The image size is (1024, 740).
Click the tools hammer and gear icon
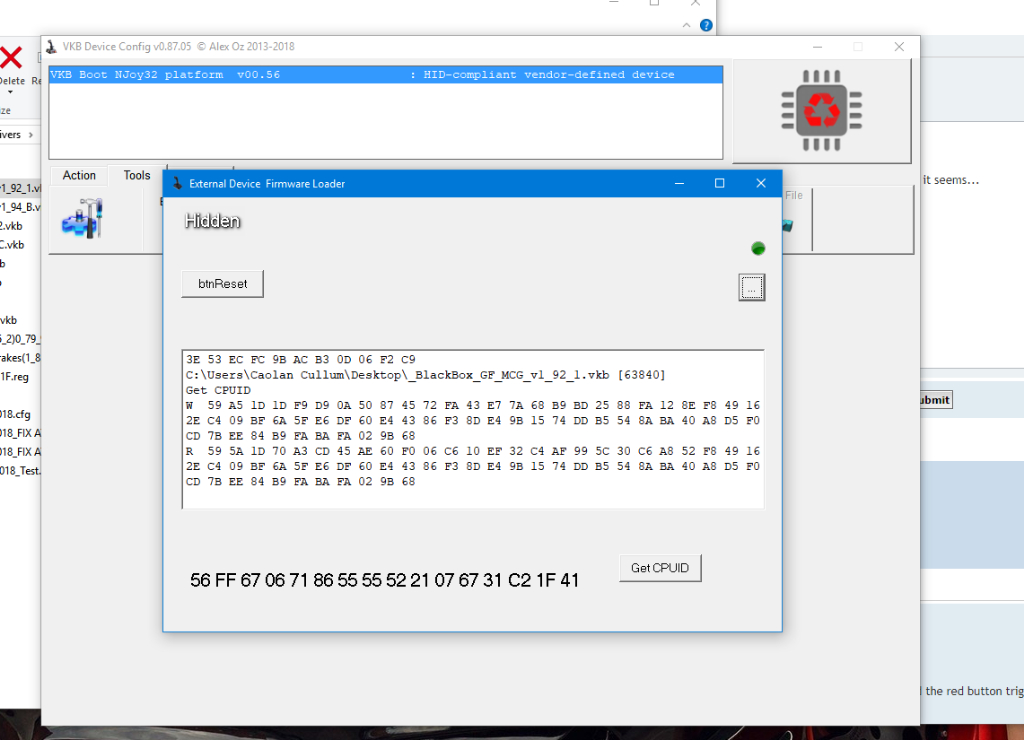(x=82, y=218)
